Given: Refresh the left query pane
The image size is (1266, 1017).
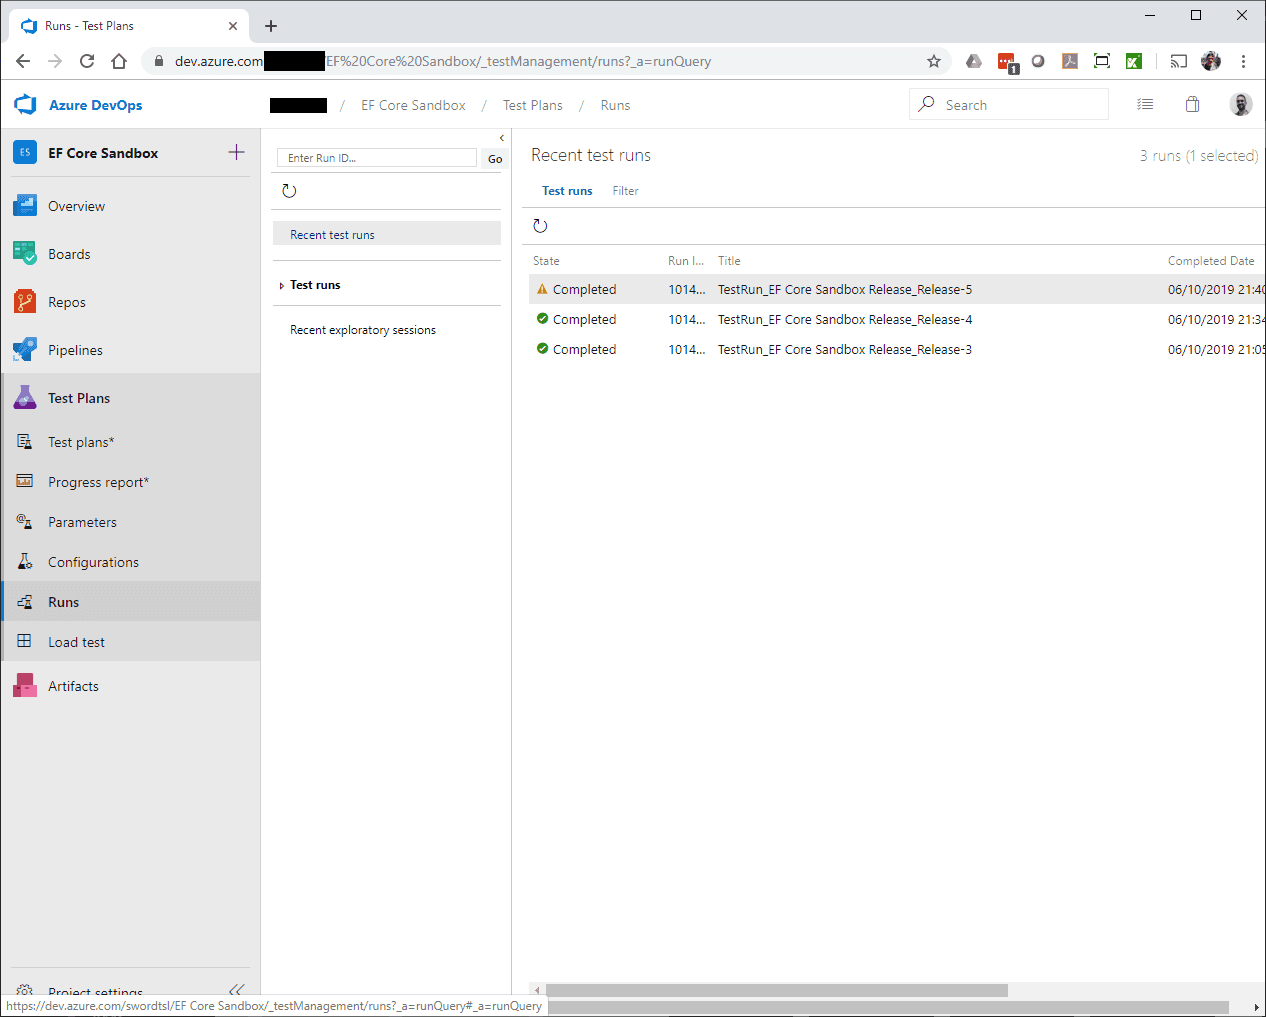Looking at the screenshot, I should click(289, 191).
